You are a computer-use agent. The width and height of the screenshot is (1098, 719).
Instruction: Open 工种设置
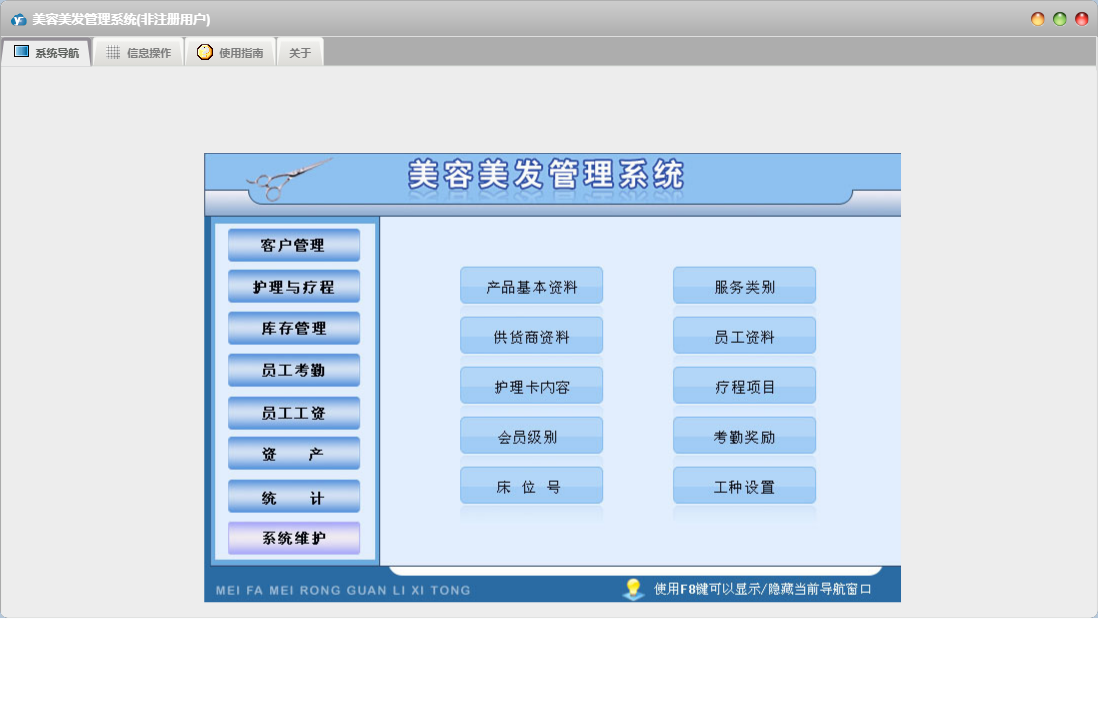click(744, 486)
